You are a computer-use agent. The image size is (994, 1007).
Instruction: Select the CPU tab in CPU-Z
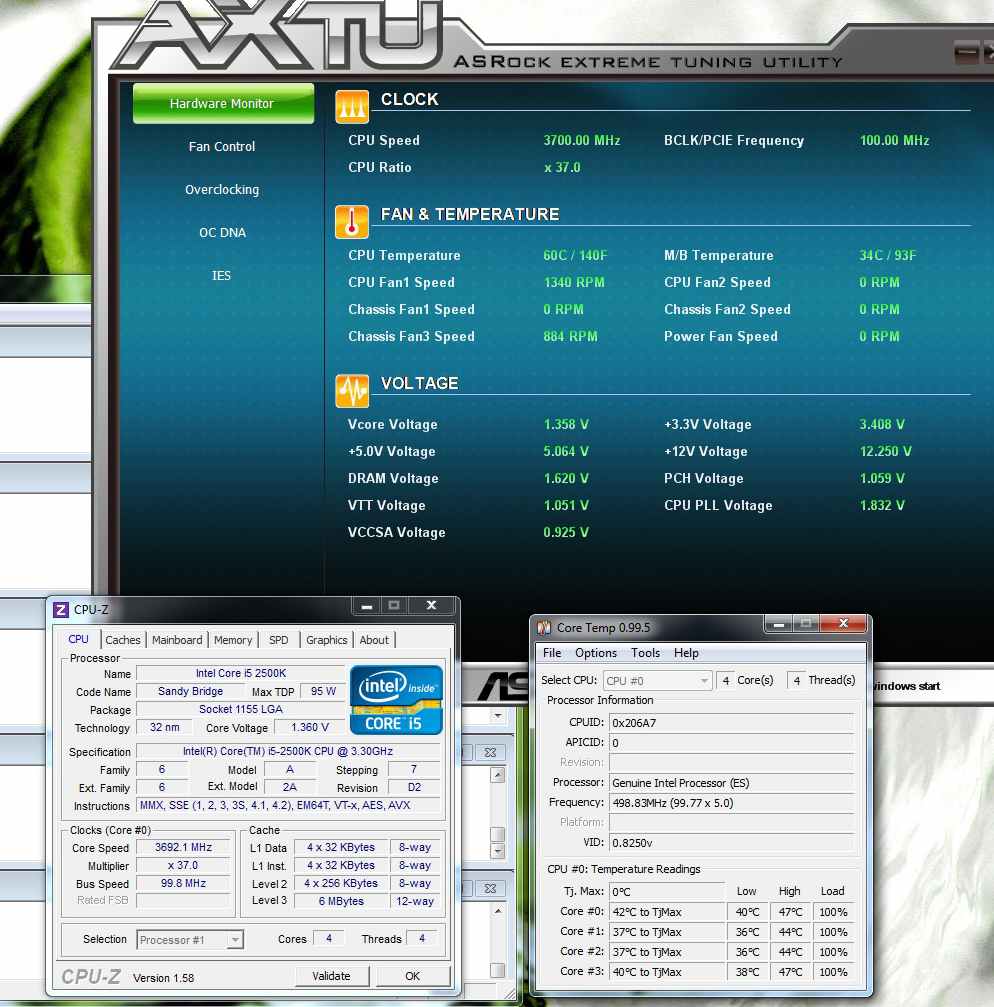pyautogui.click(x=78, y=639)
